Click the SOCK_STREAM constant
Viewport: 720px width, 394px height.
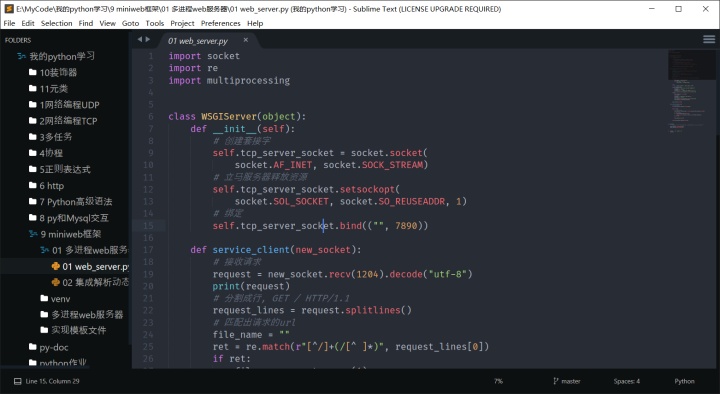click(392, 165)
